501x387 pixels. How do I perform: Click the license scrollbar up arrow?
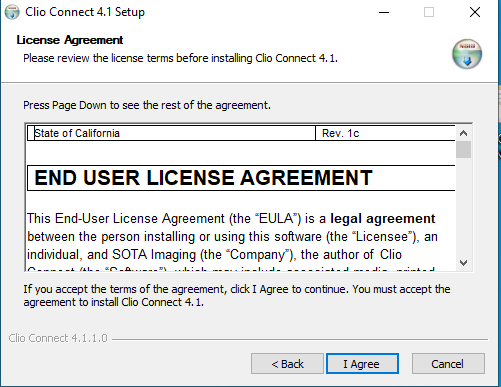(463, 133)
